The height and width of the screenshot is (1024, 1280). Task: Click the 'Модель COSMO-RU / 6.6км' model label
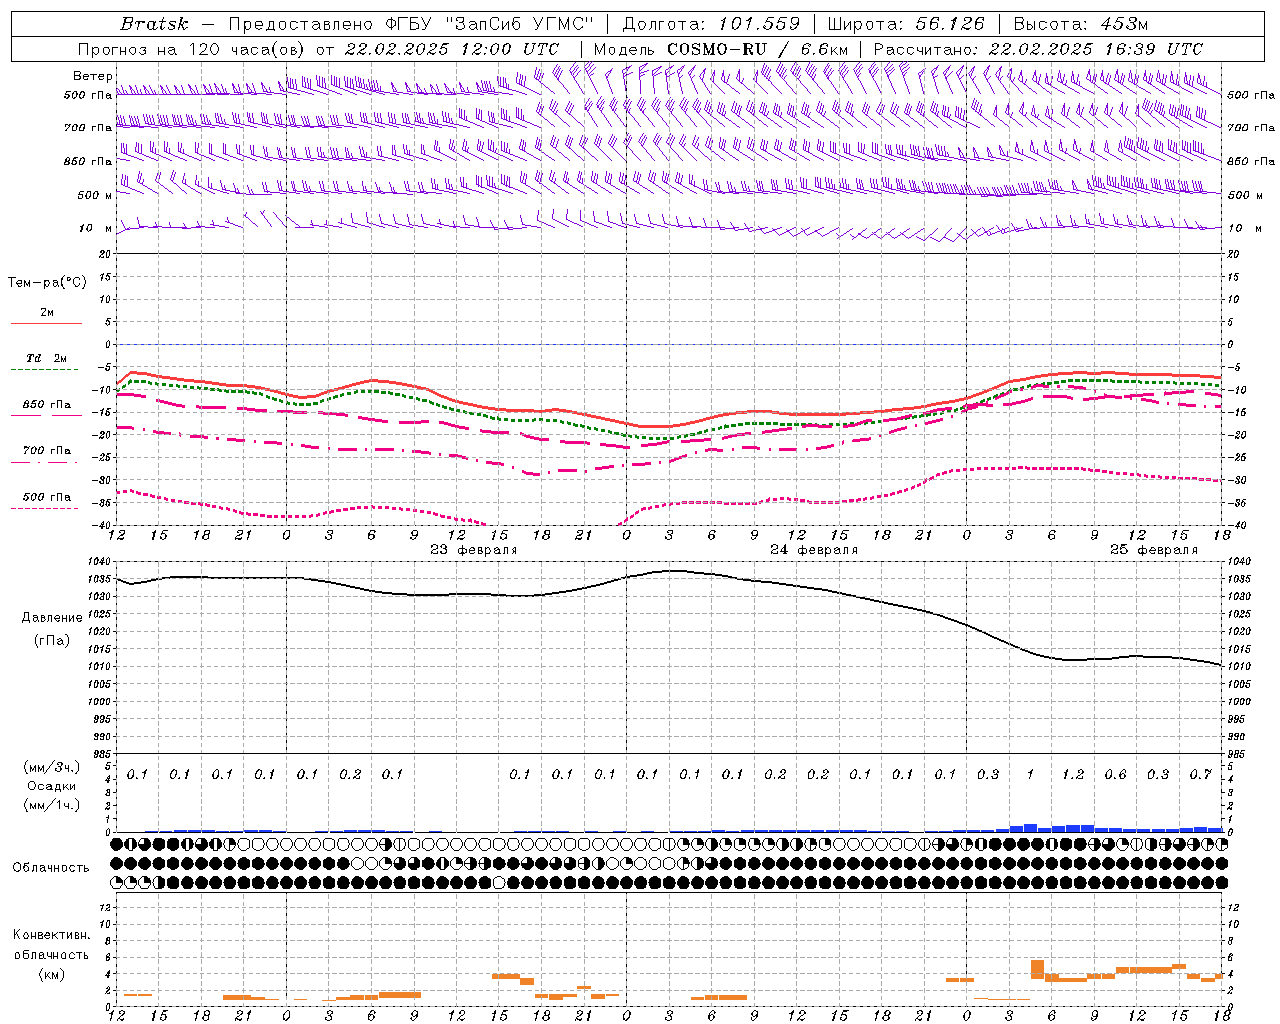720,49
